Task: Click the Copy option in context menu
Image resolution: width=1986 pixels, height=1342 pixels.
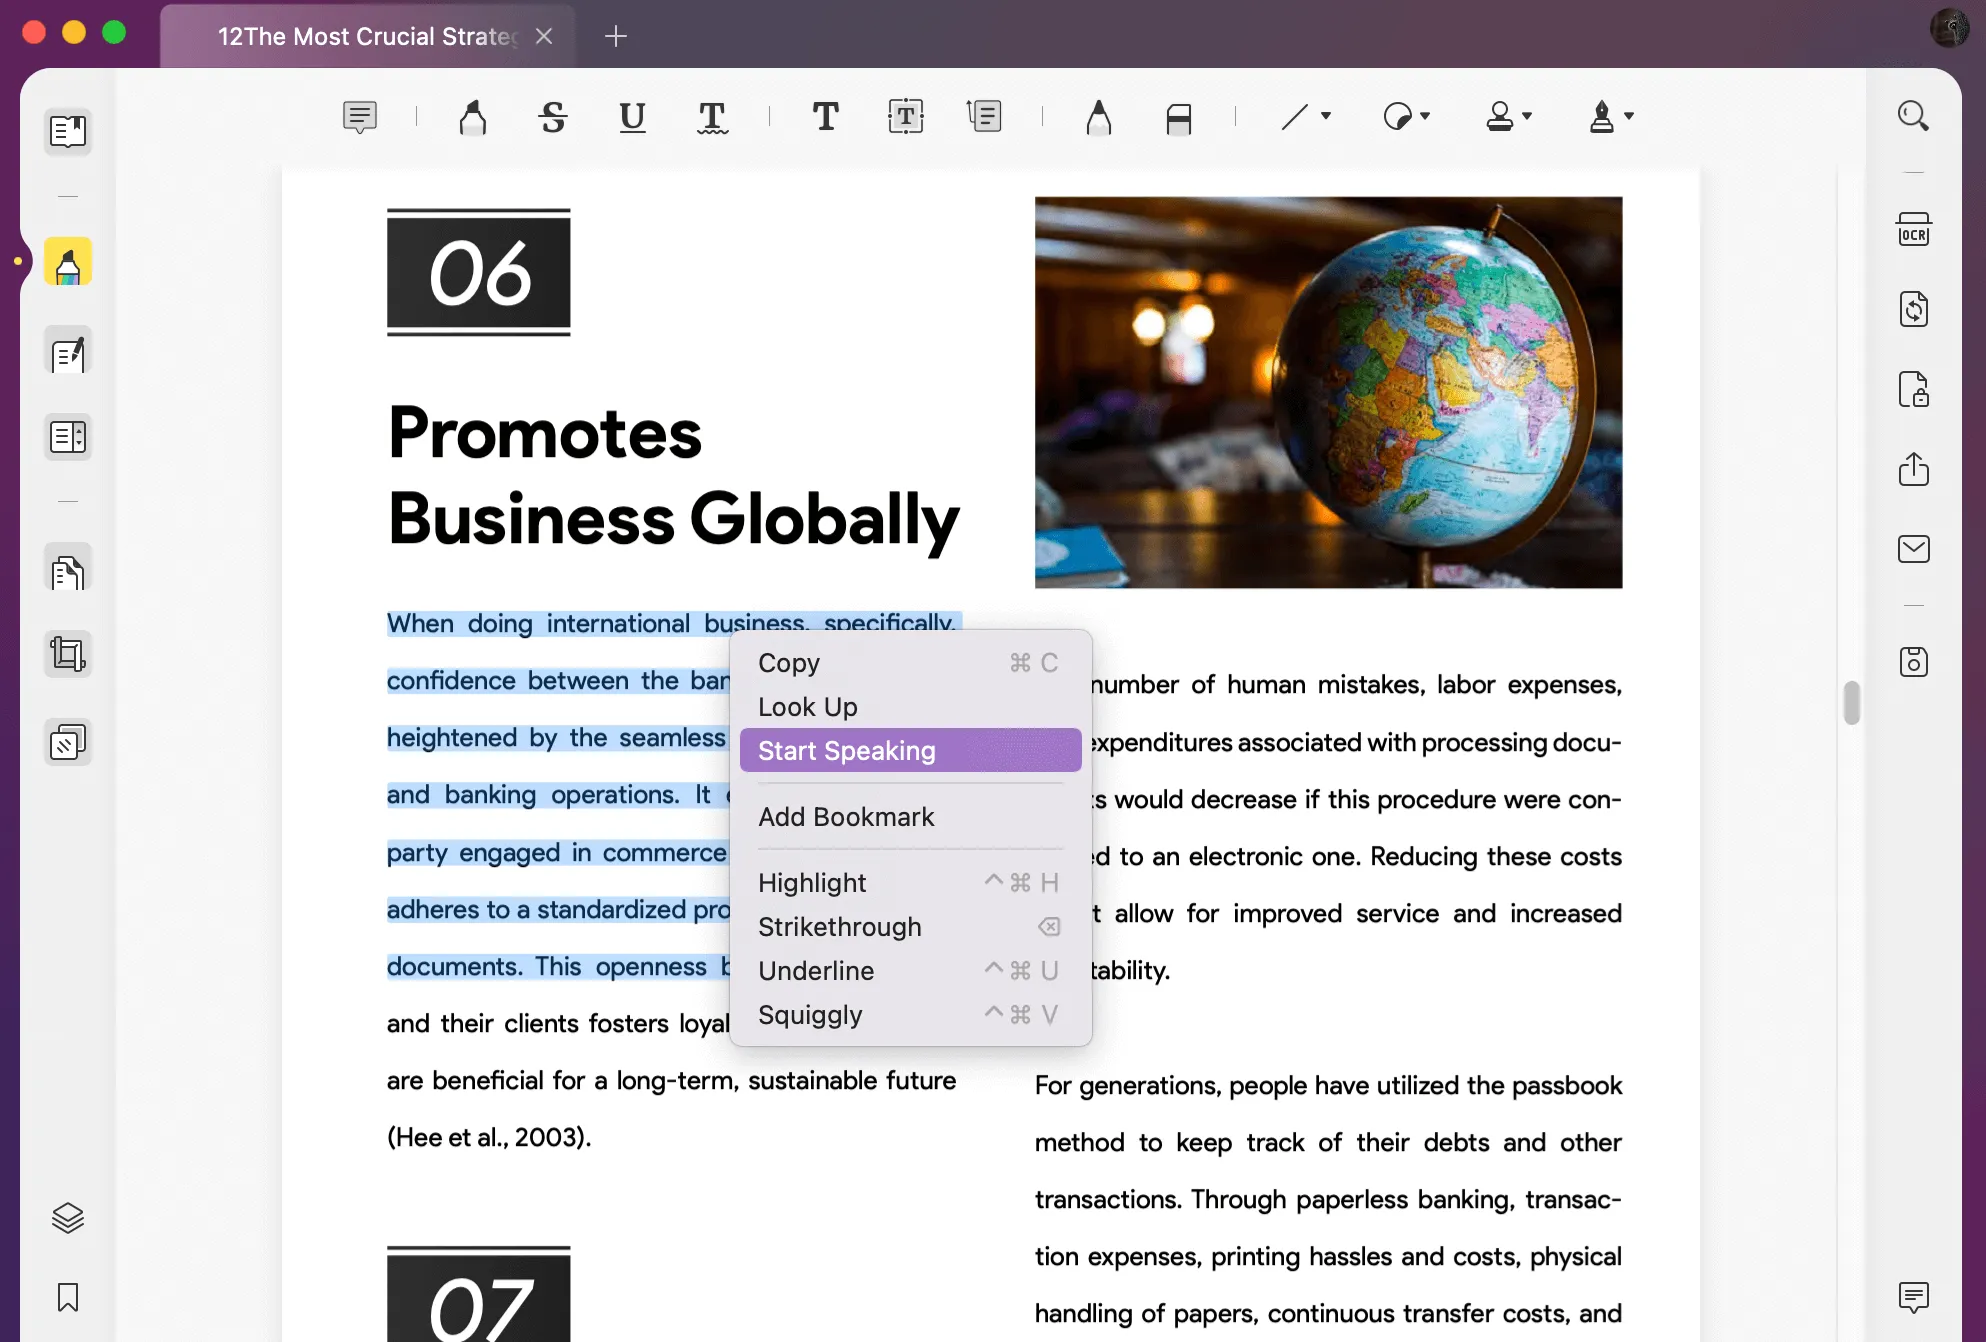Action: point(789,662)
